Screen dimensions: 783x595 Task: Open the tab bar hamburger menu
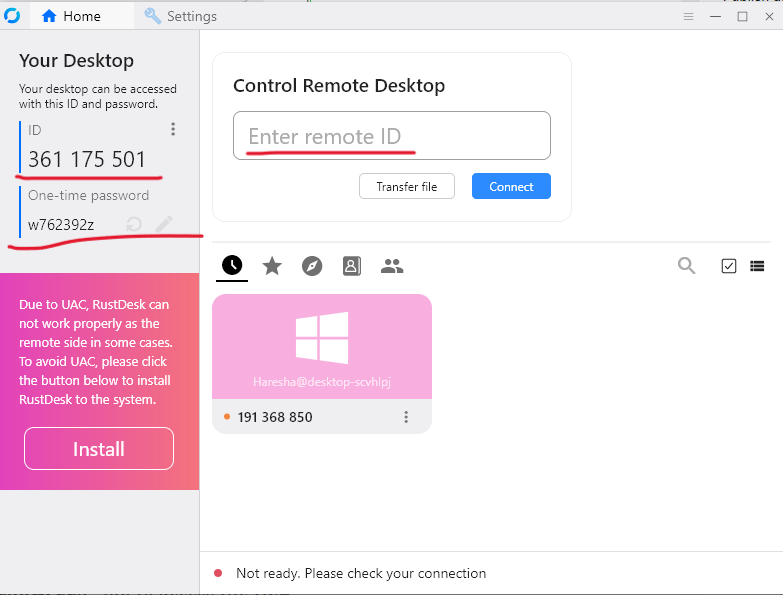tap(688, 16)
